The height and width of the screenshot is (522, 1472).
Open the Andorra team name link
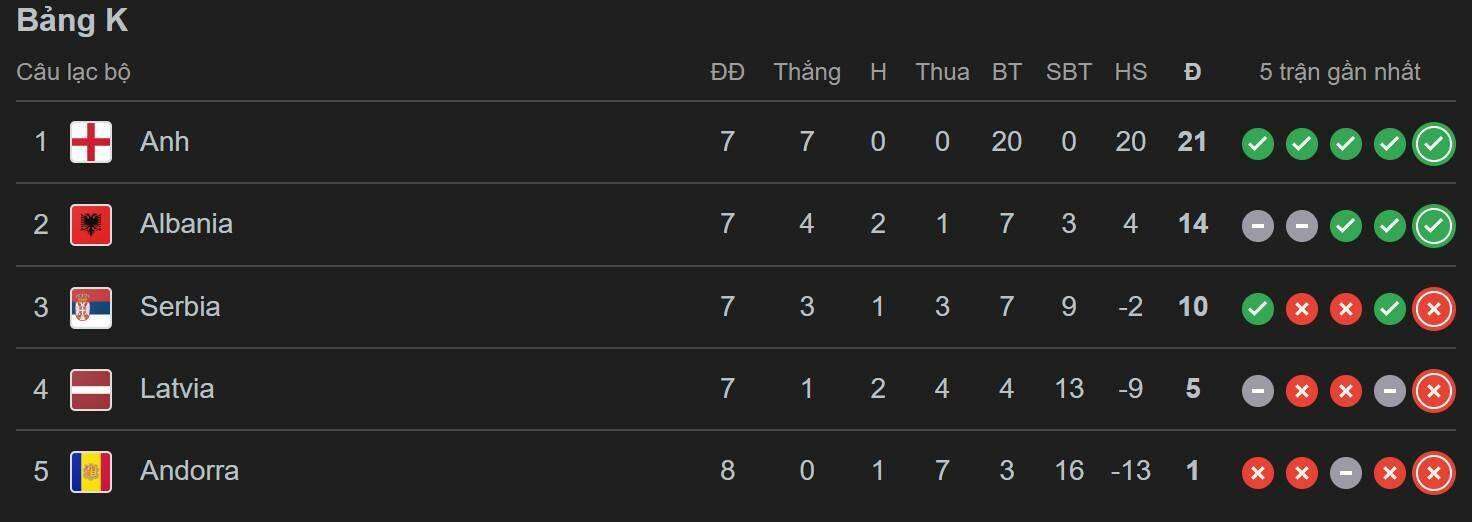[x=189, y=471]
